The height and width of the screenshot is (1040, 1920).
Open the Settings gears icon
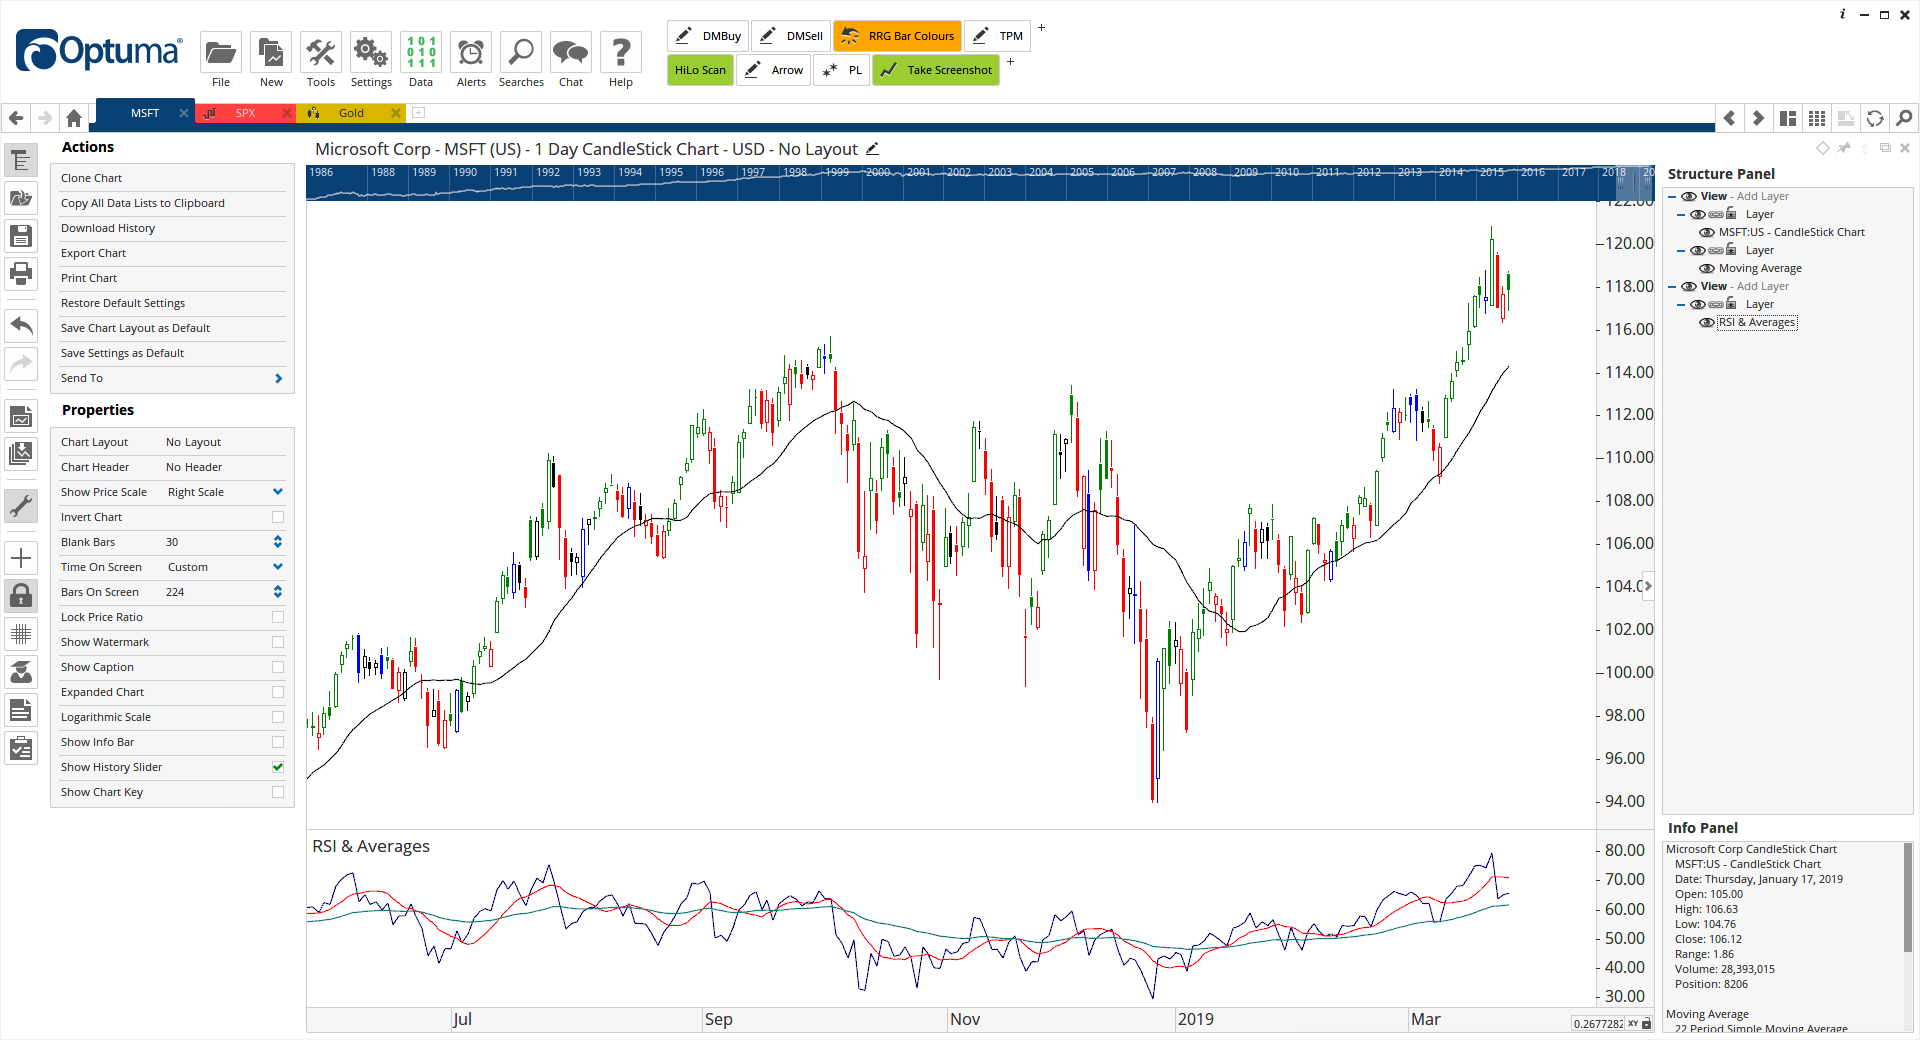[x=371, y=52]
